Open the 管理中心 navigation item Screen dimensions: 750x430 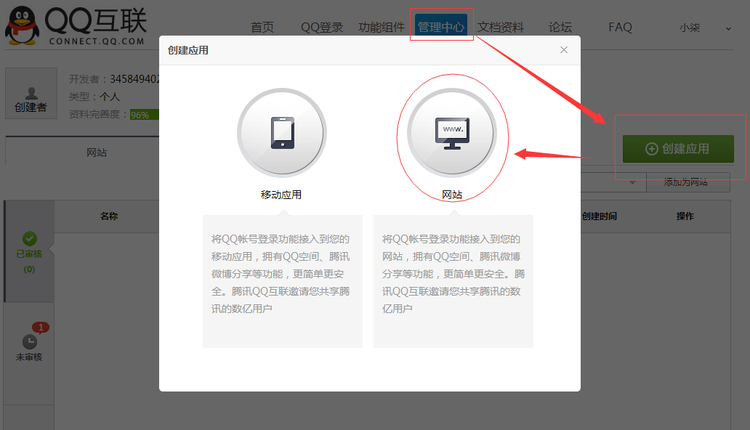pos(441,27)
